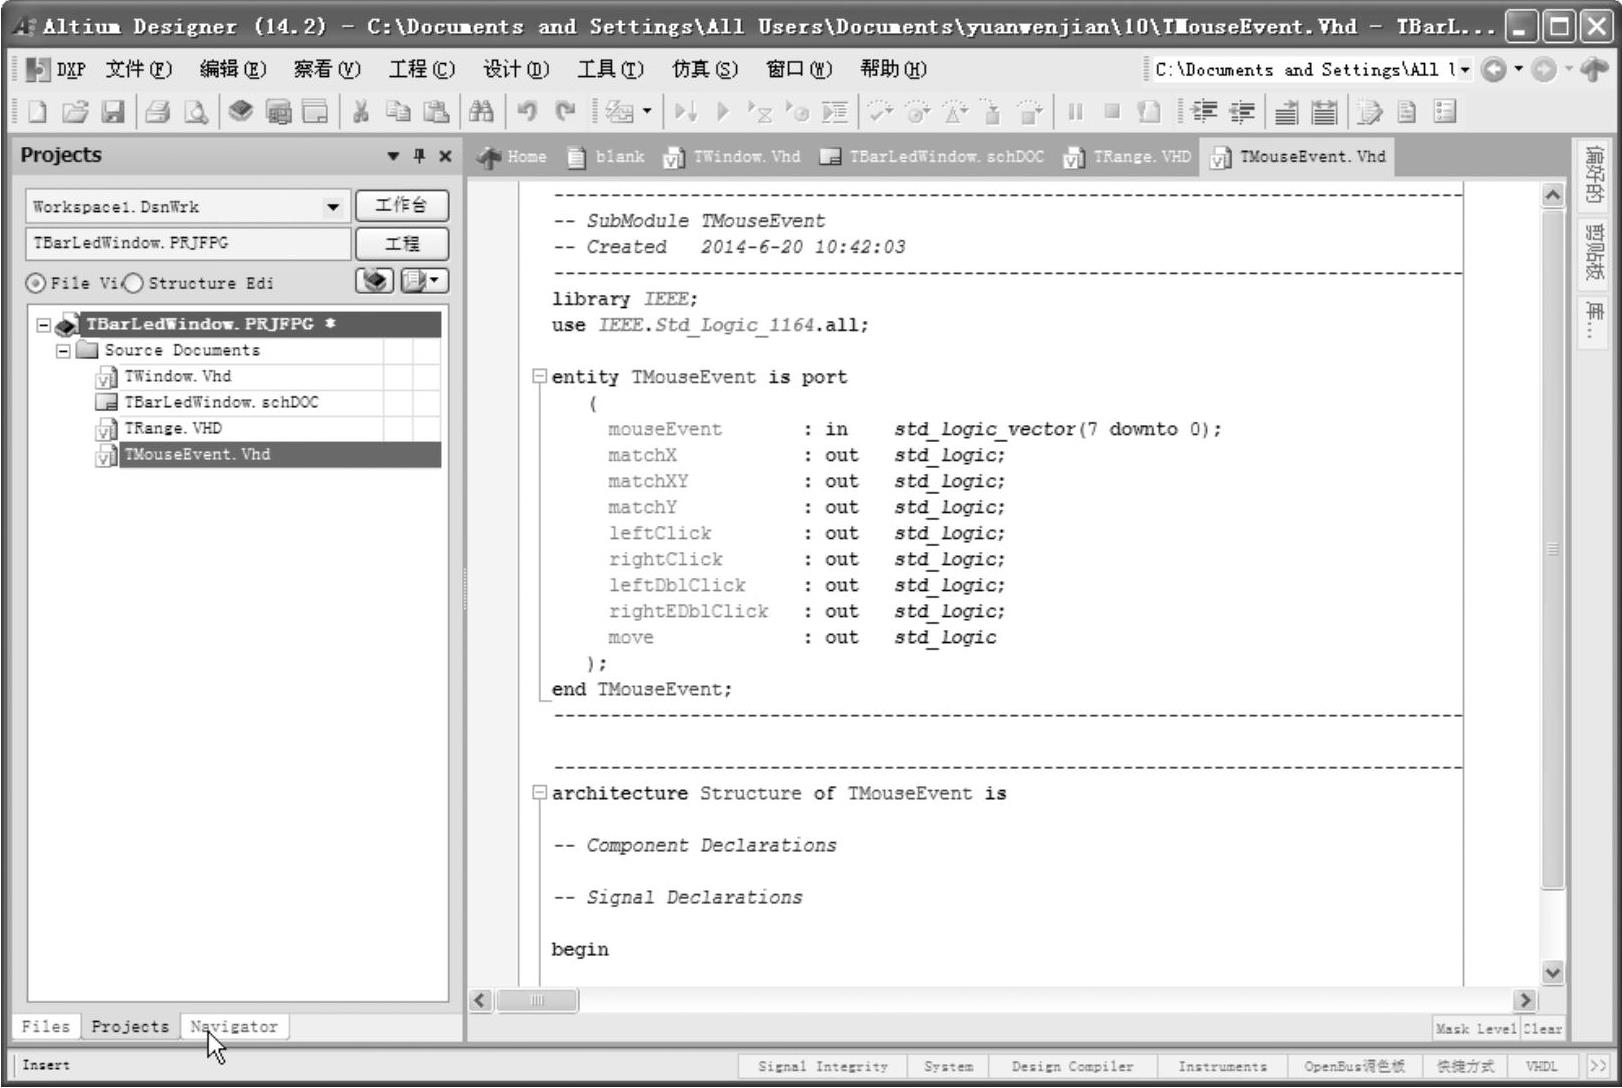Open dropdown arrow beside the compile toolbar icon
This screenshot has width=1622, height=1088.
click(647, 112)
